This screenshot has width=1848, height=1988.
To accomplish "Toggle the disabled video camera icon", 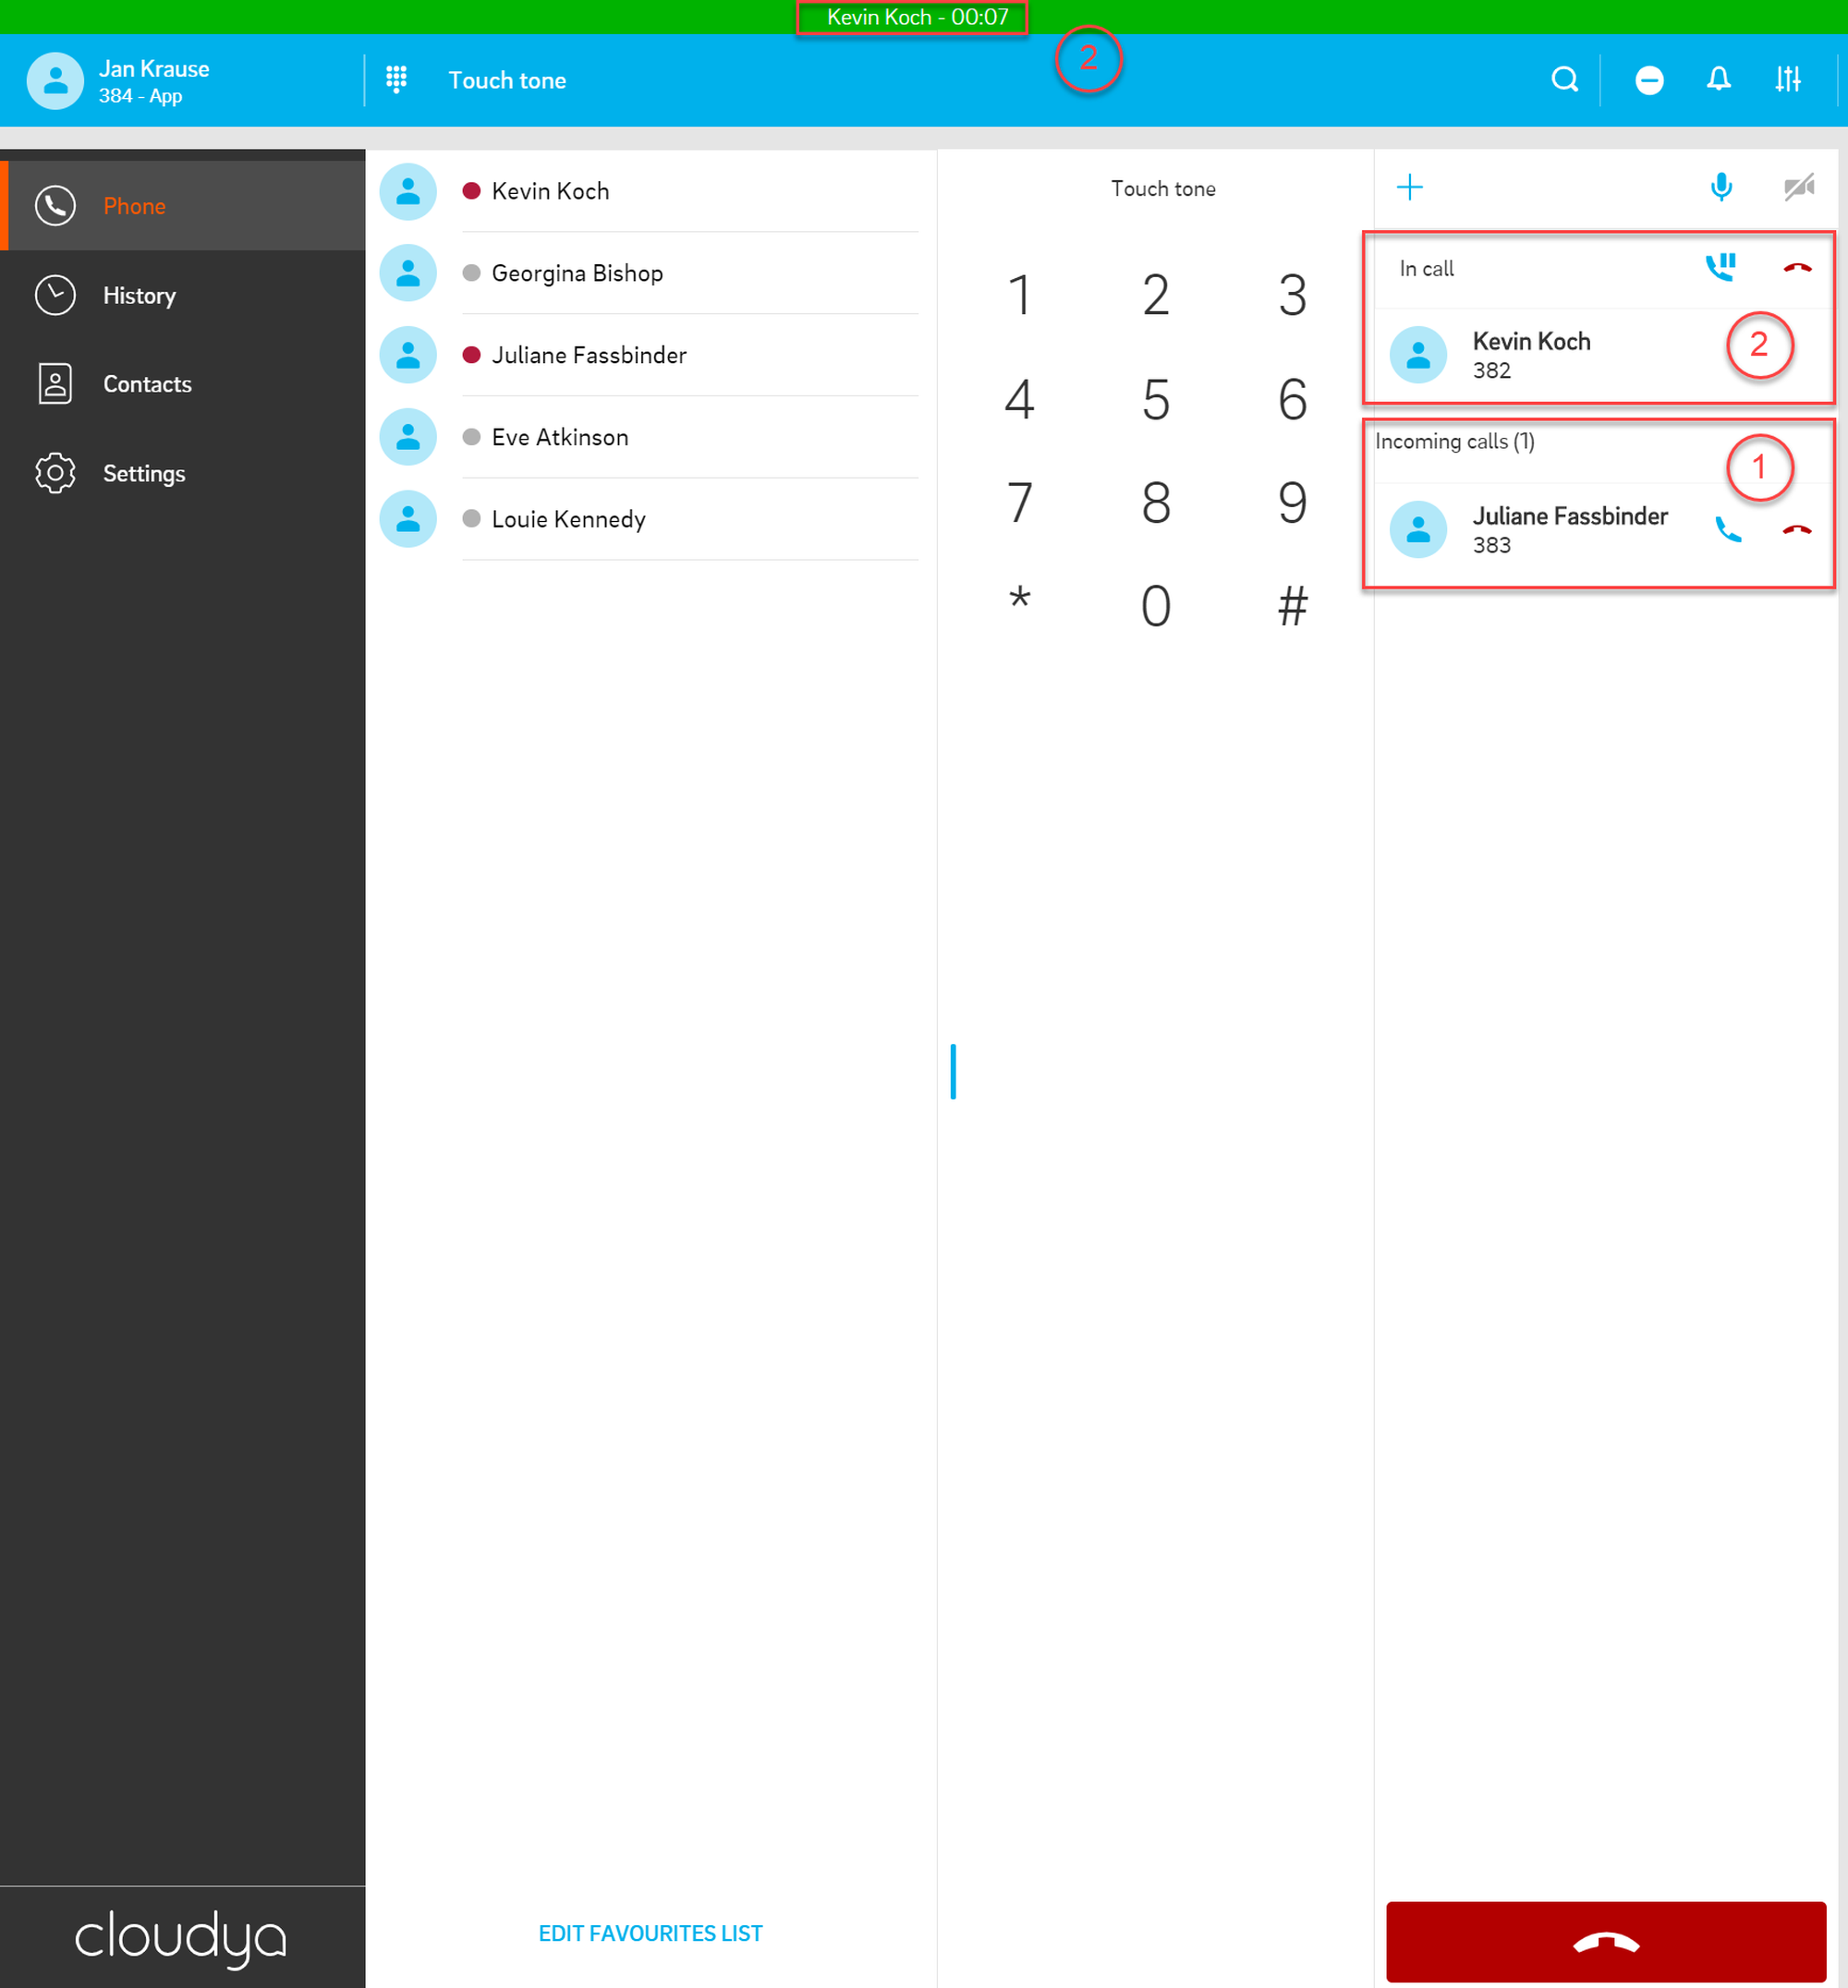I will (x=1798, y=187).
